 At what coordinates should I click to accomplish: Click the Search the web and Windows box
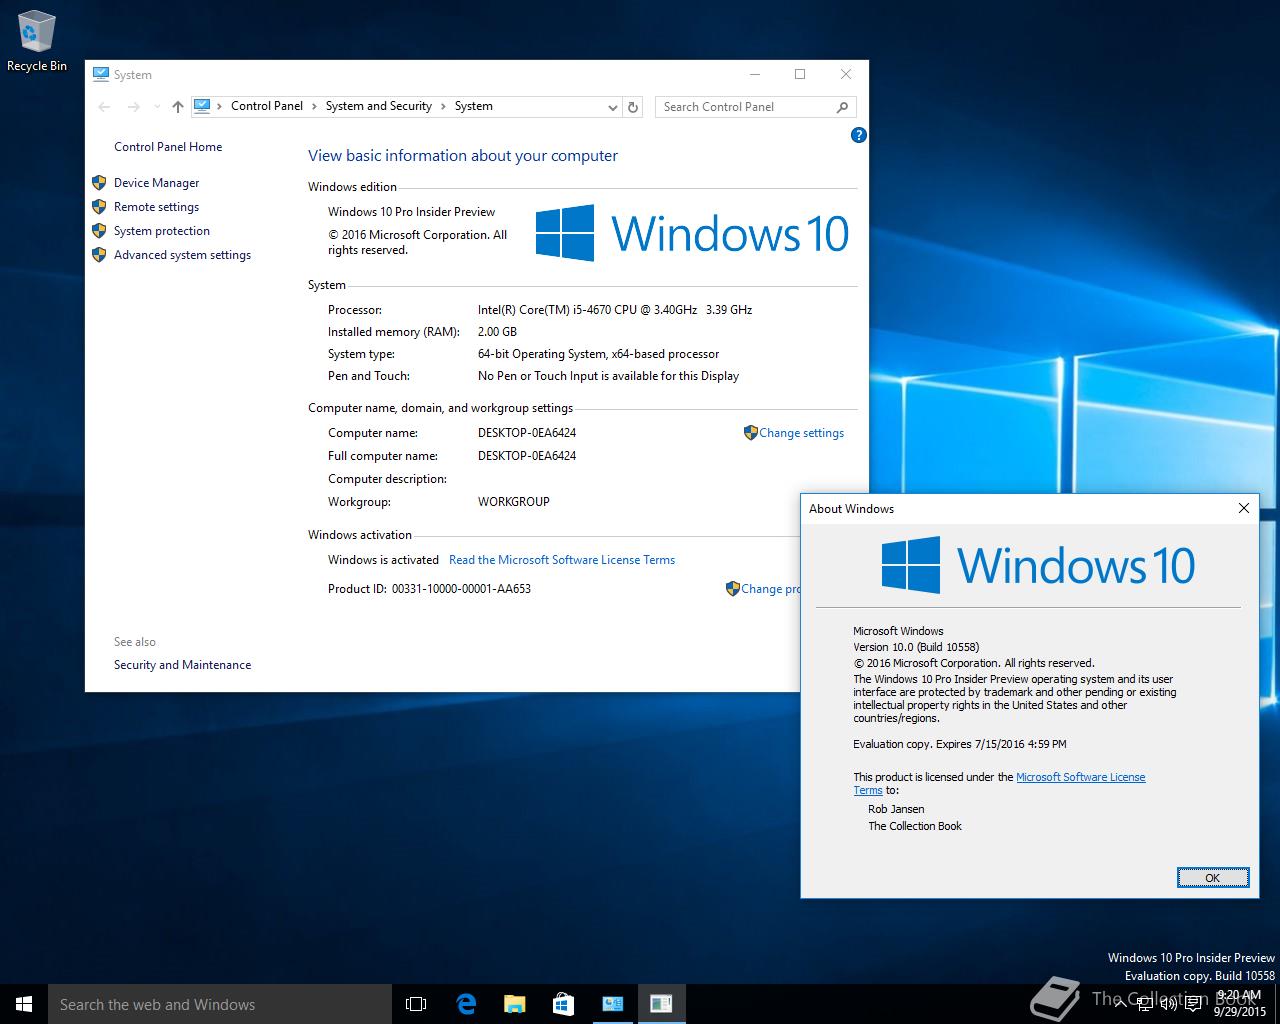pos(220,1004)
